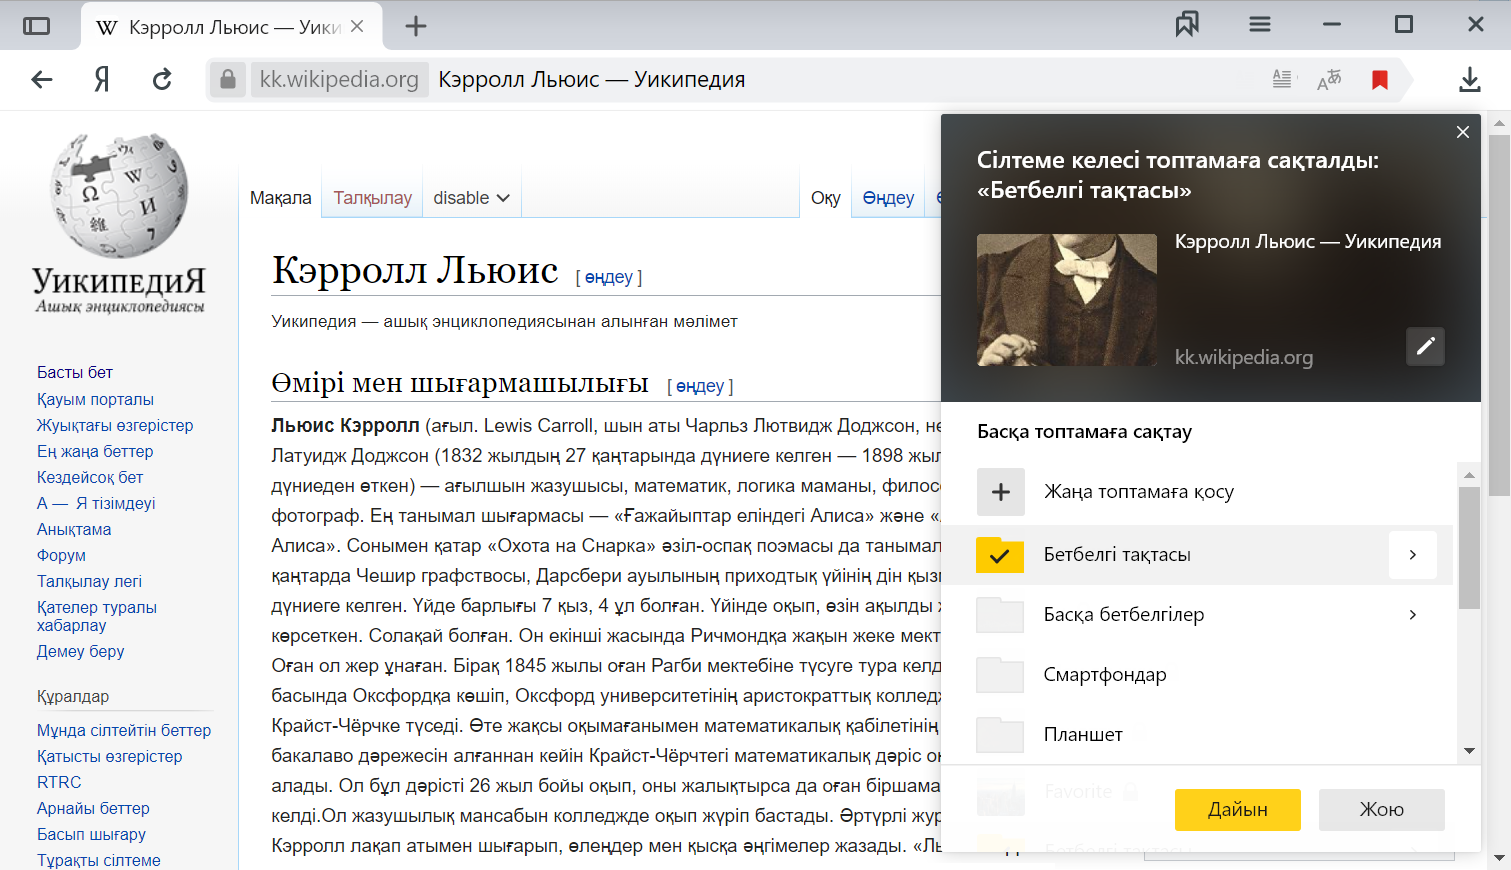Reload the current page
This screenshot has height=870, width=1511.
(x=162, y=79)
